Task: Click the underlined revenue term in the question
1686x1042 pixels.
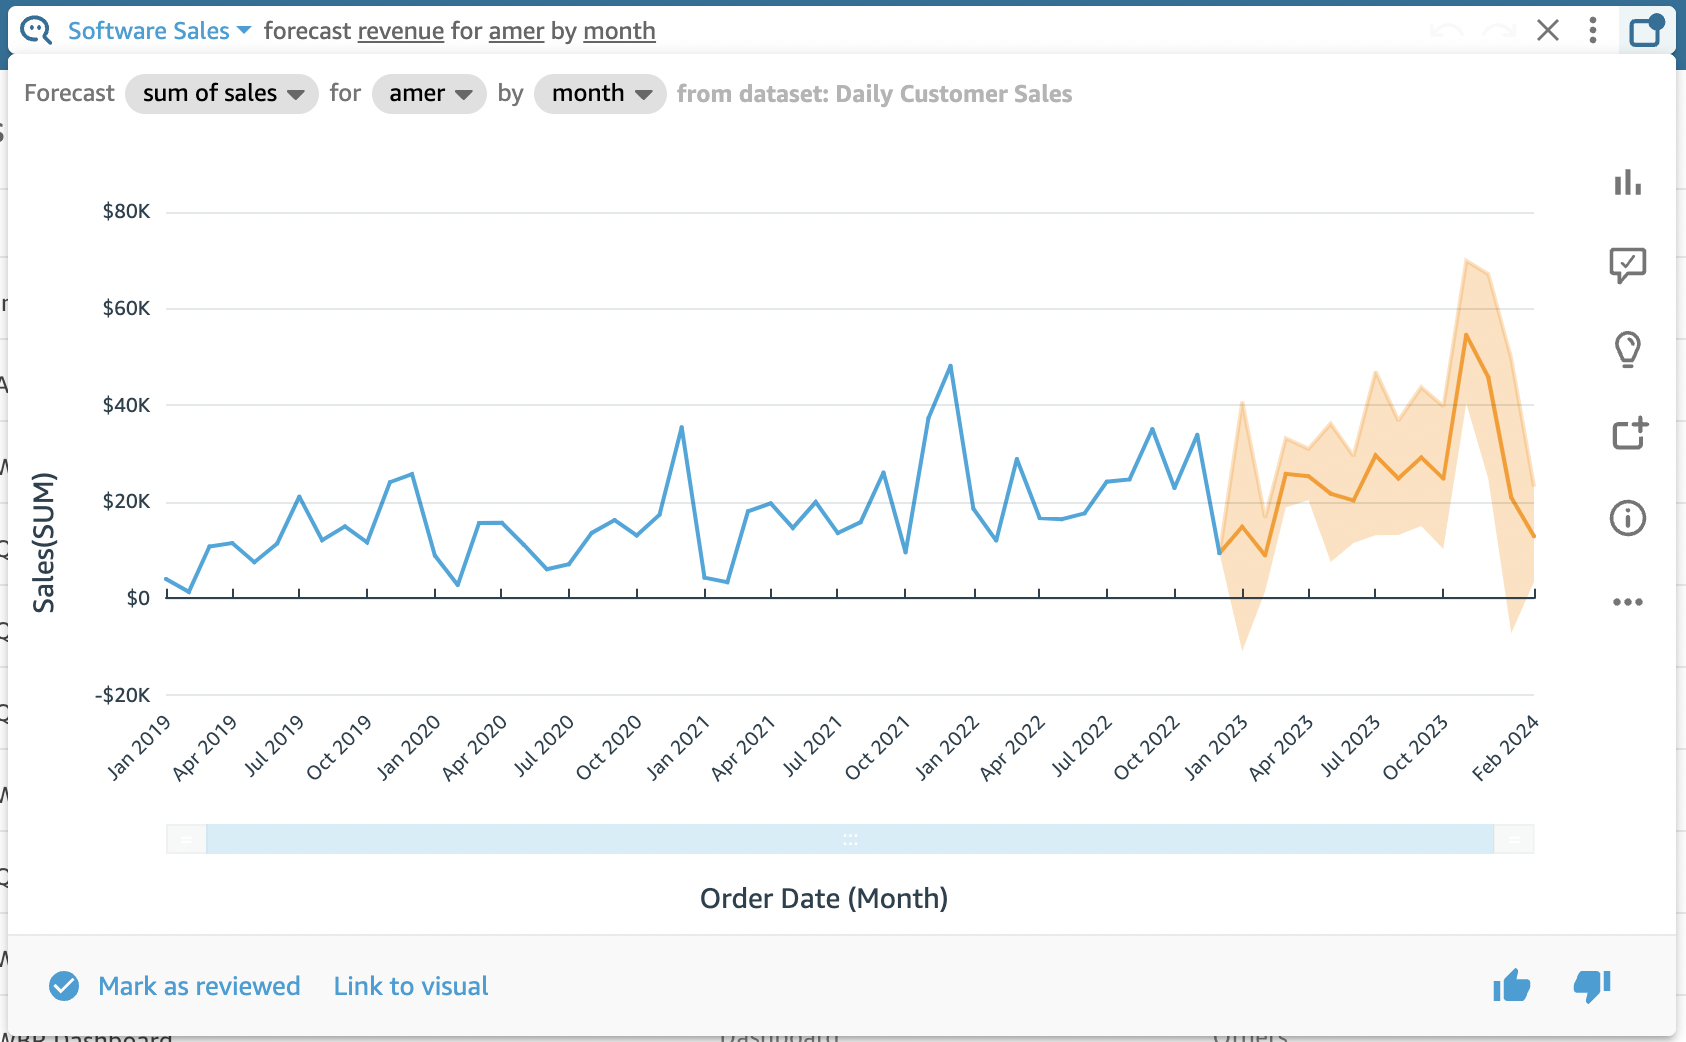Action: tap(400, 31)
